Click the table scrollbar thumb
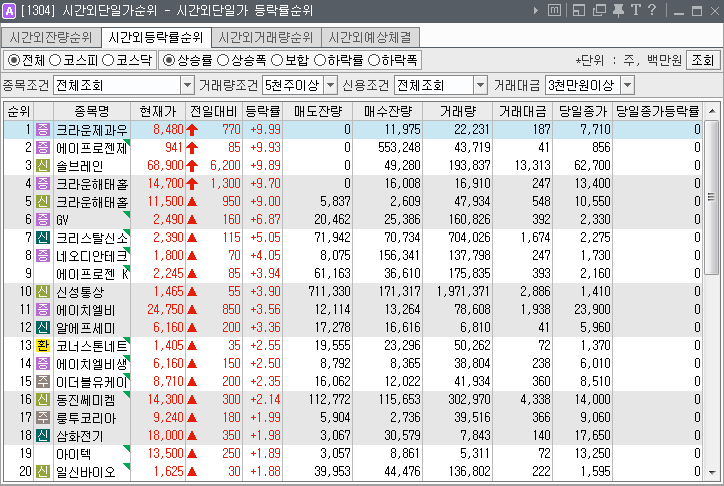Image resolution: width=724 pixels, height=486 pixels. 712,198
